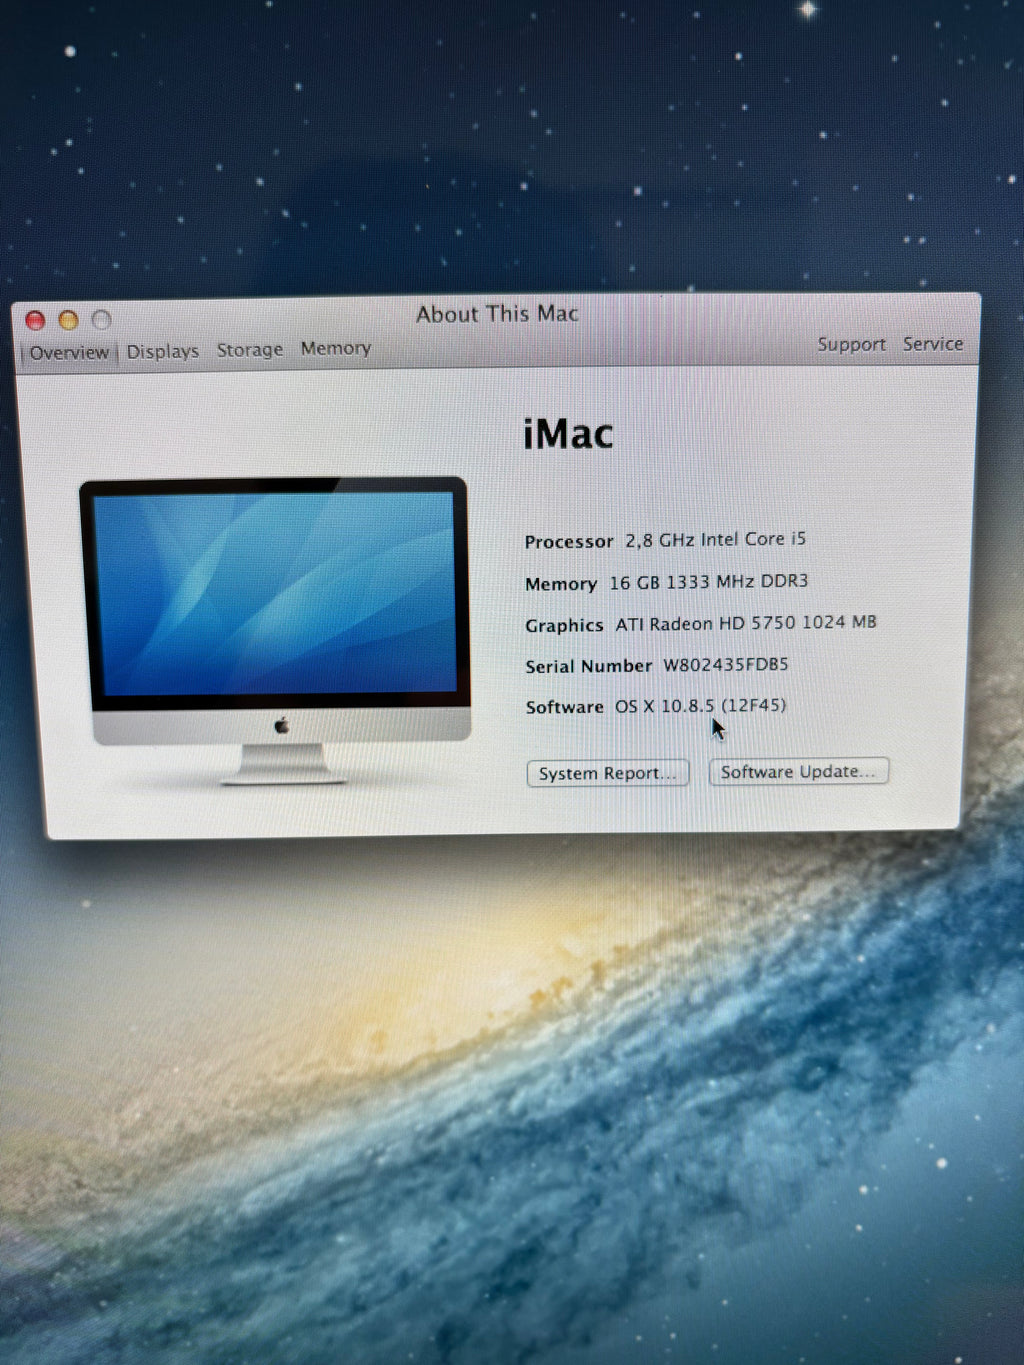Click the 'Serial Number' label
1024x1365 pixels.
coord(589,666)
